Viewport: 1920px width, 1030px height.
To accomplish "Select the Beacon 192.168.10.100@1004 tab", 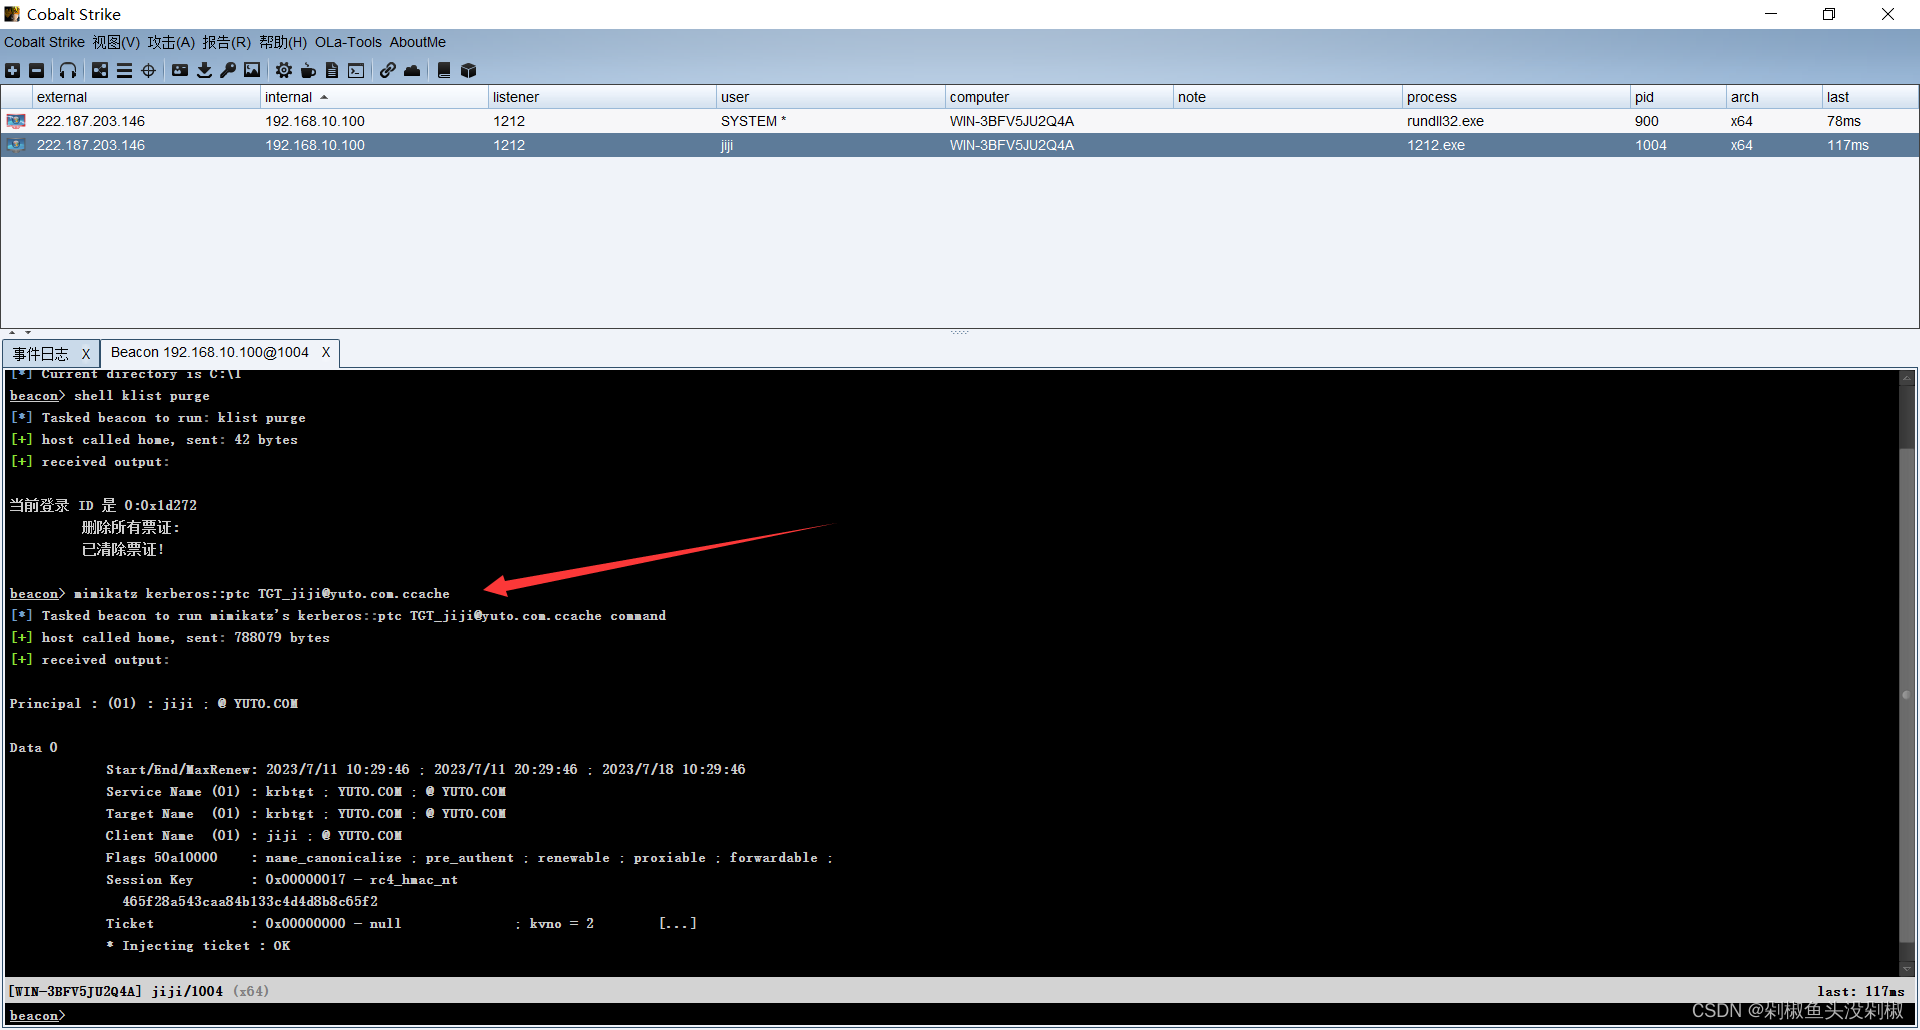I will [x=210, y=353].
